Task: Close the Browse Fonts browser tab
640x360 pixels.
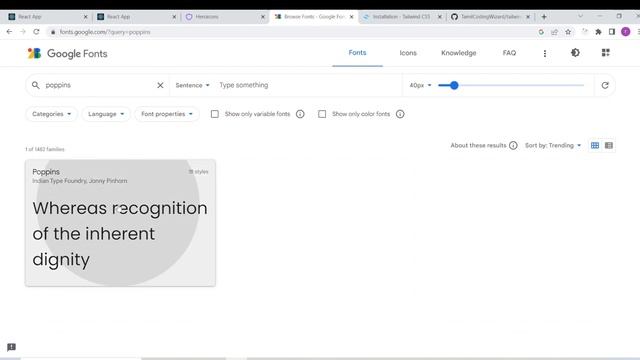Action: (x=351, y=17)
